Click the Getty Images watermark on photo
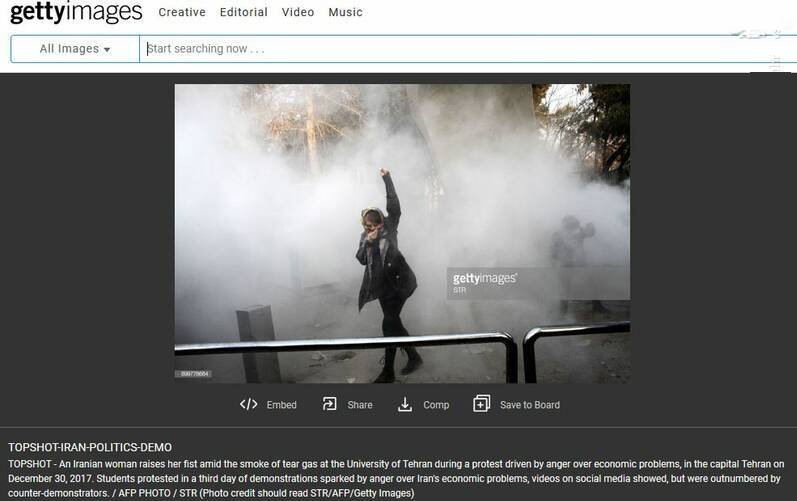This screenshot has width=797, height=501. pyautogui.click(x=484, y=278)
